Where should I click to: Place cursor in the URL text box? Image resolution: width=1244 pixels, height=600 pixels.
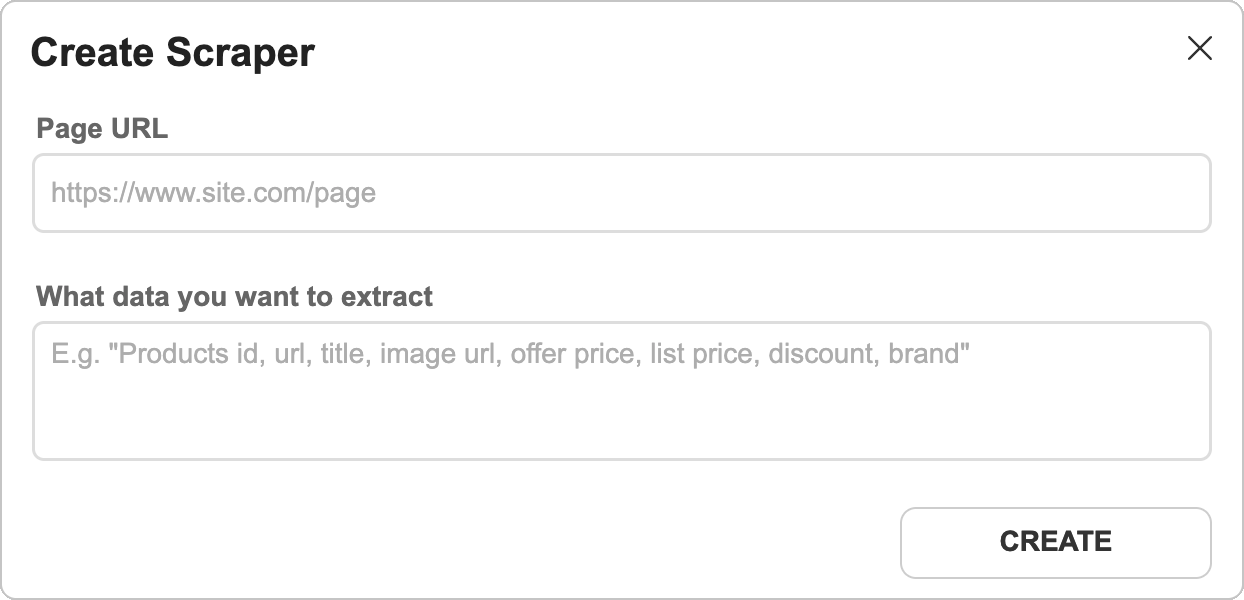pos(621,193)
